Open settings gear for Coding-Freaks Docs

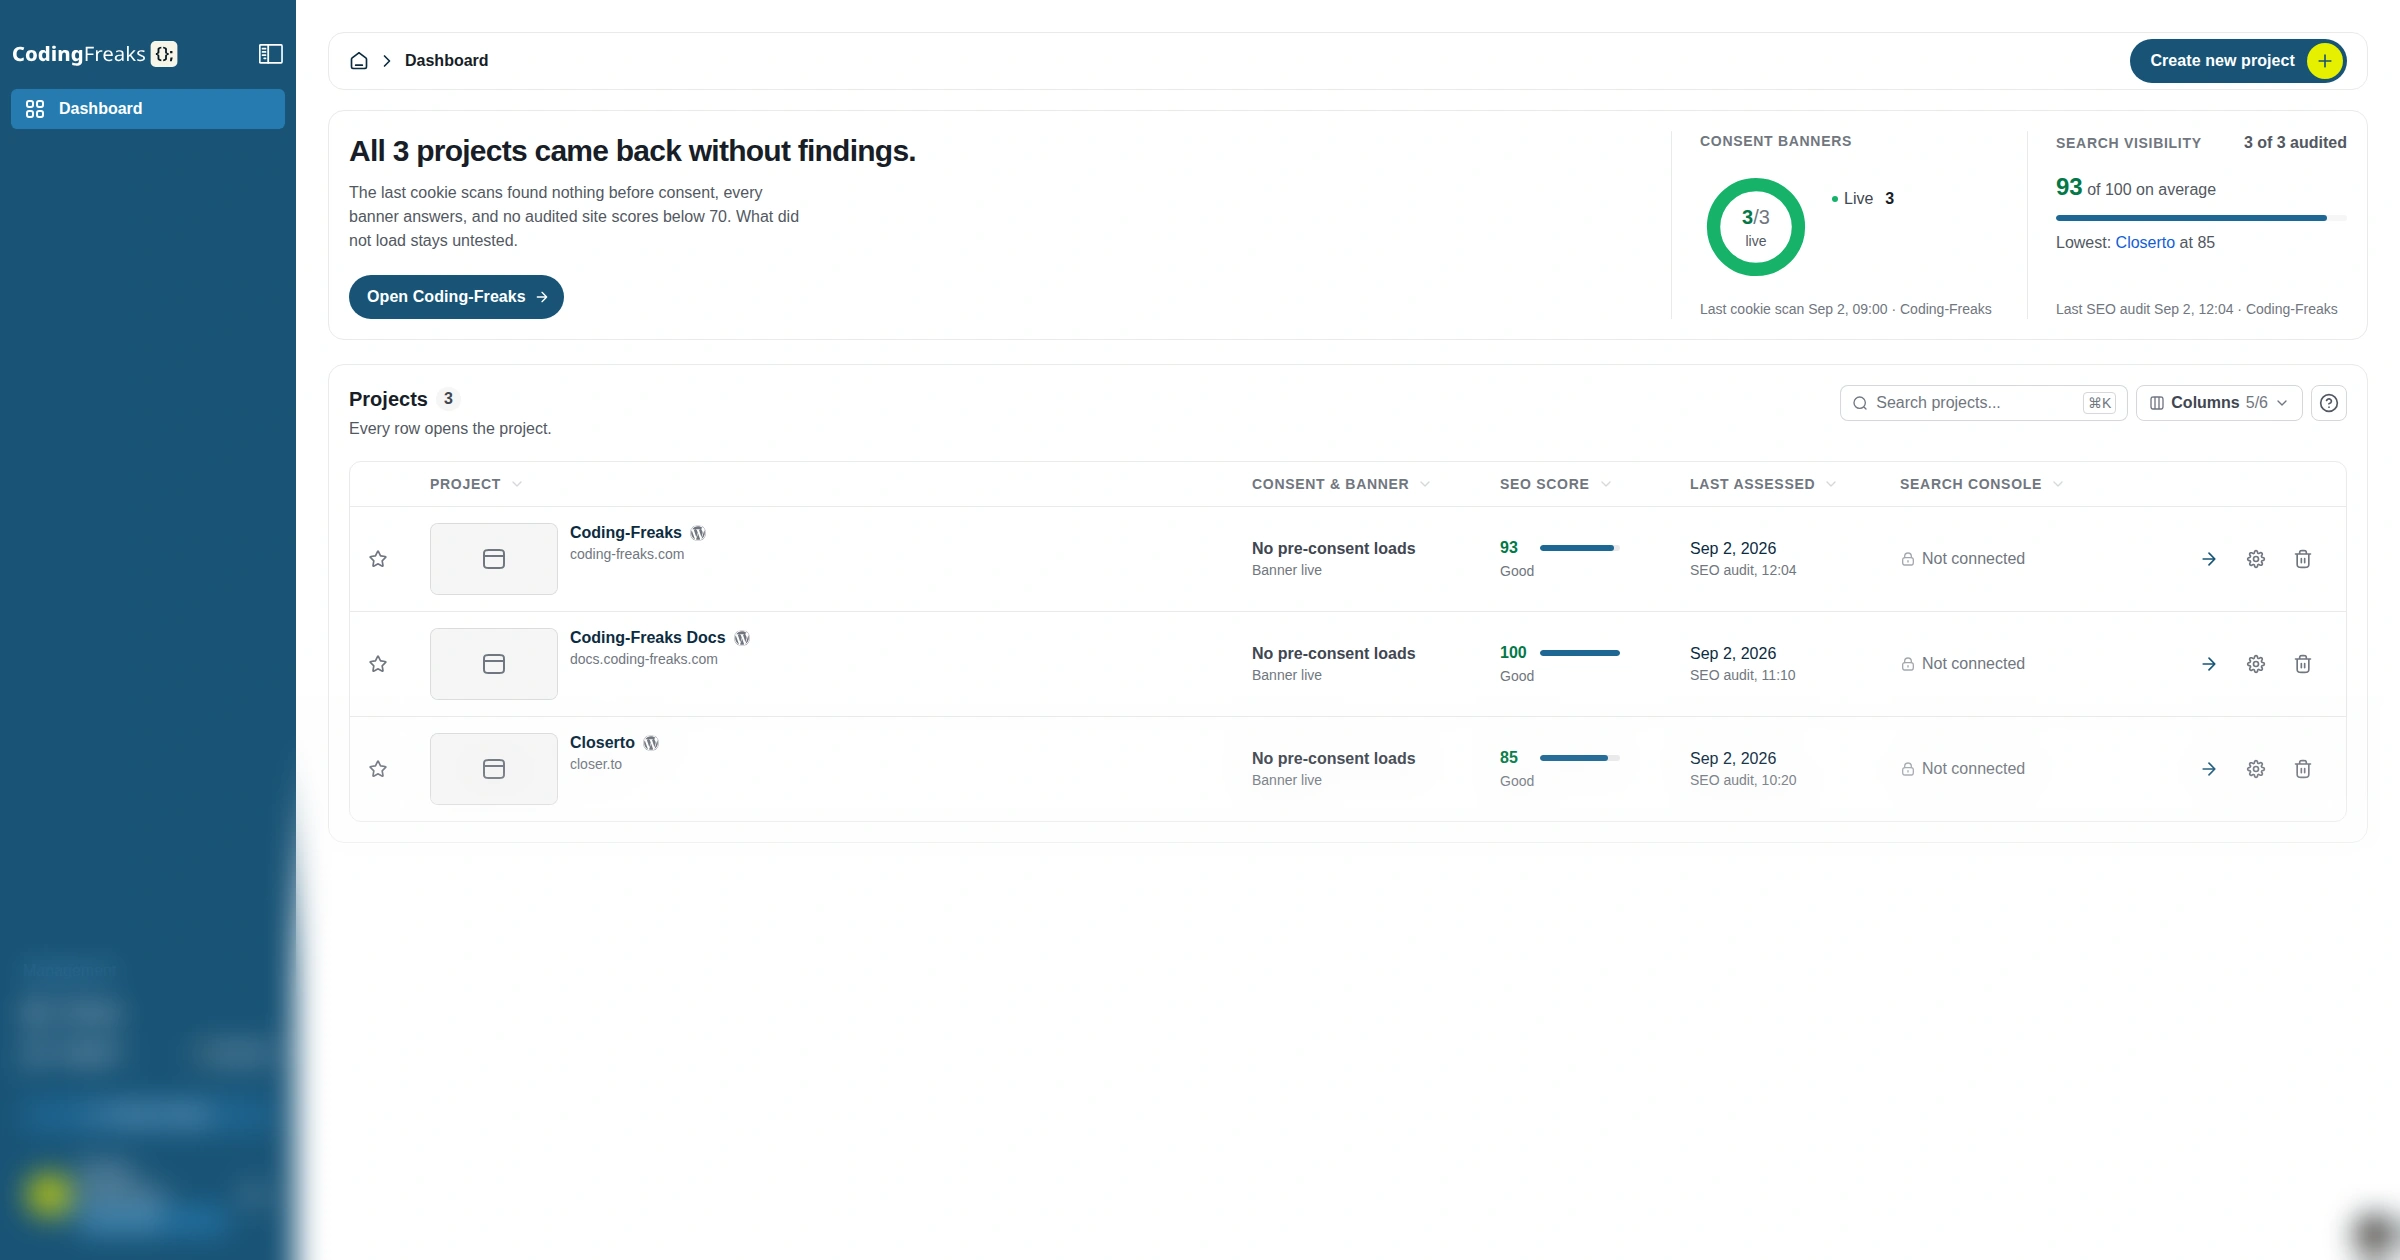tap(2256, 664)
